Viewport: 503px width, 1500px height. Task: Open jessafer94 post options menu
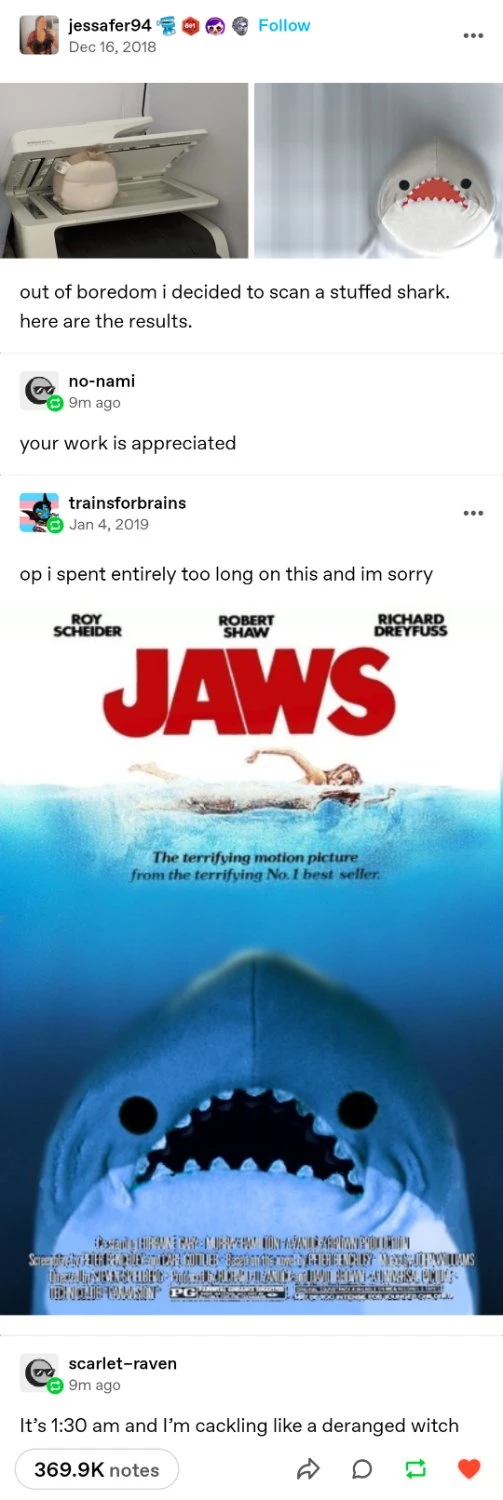click(x=473, y=35)
